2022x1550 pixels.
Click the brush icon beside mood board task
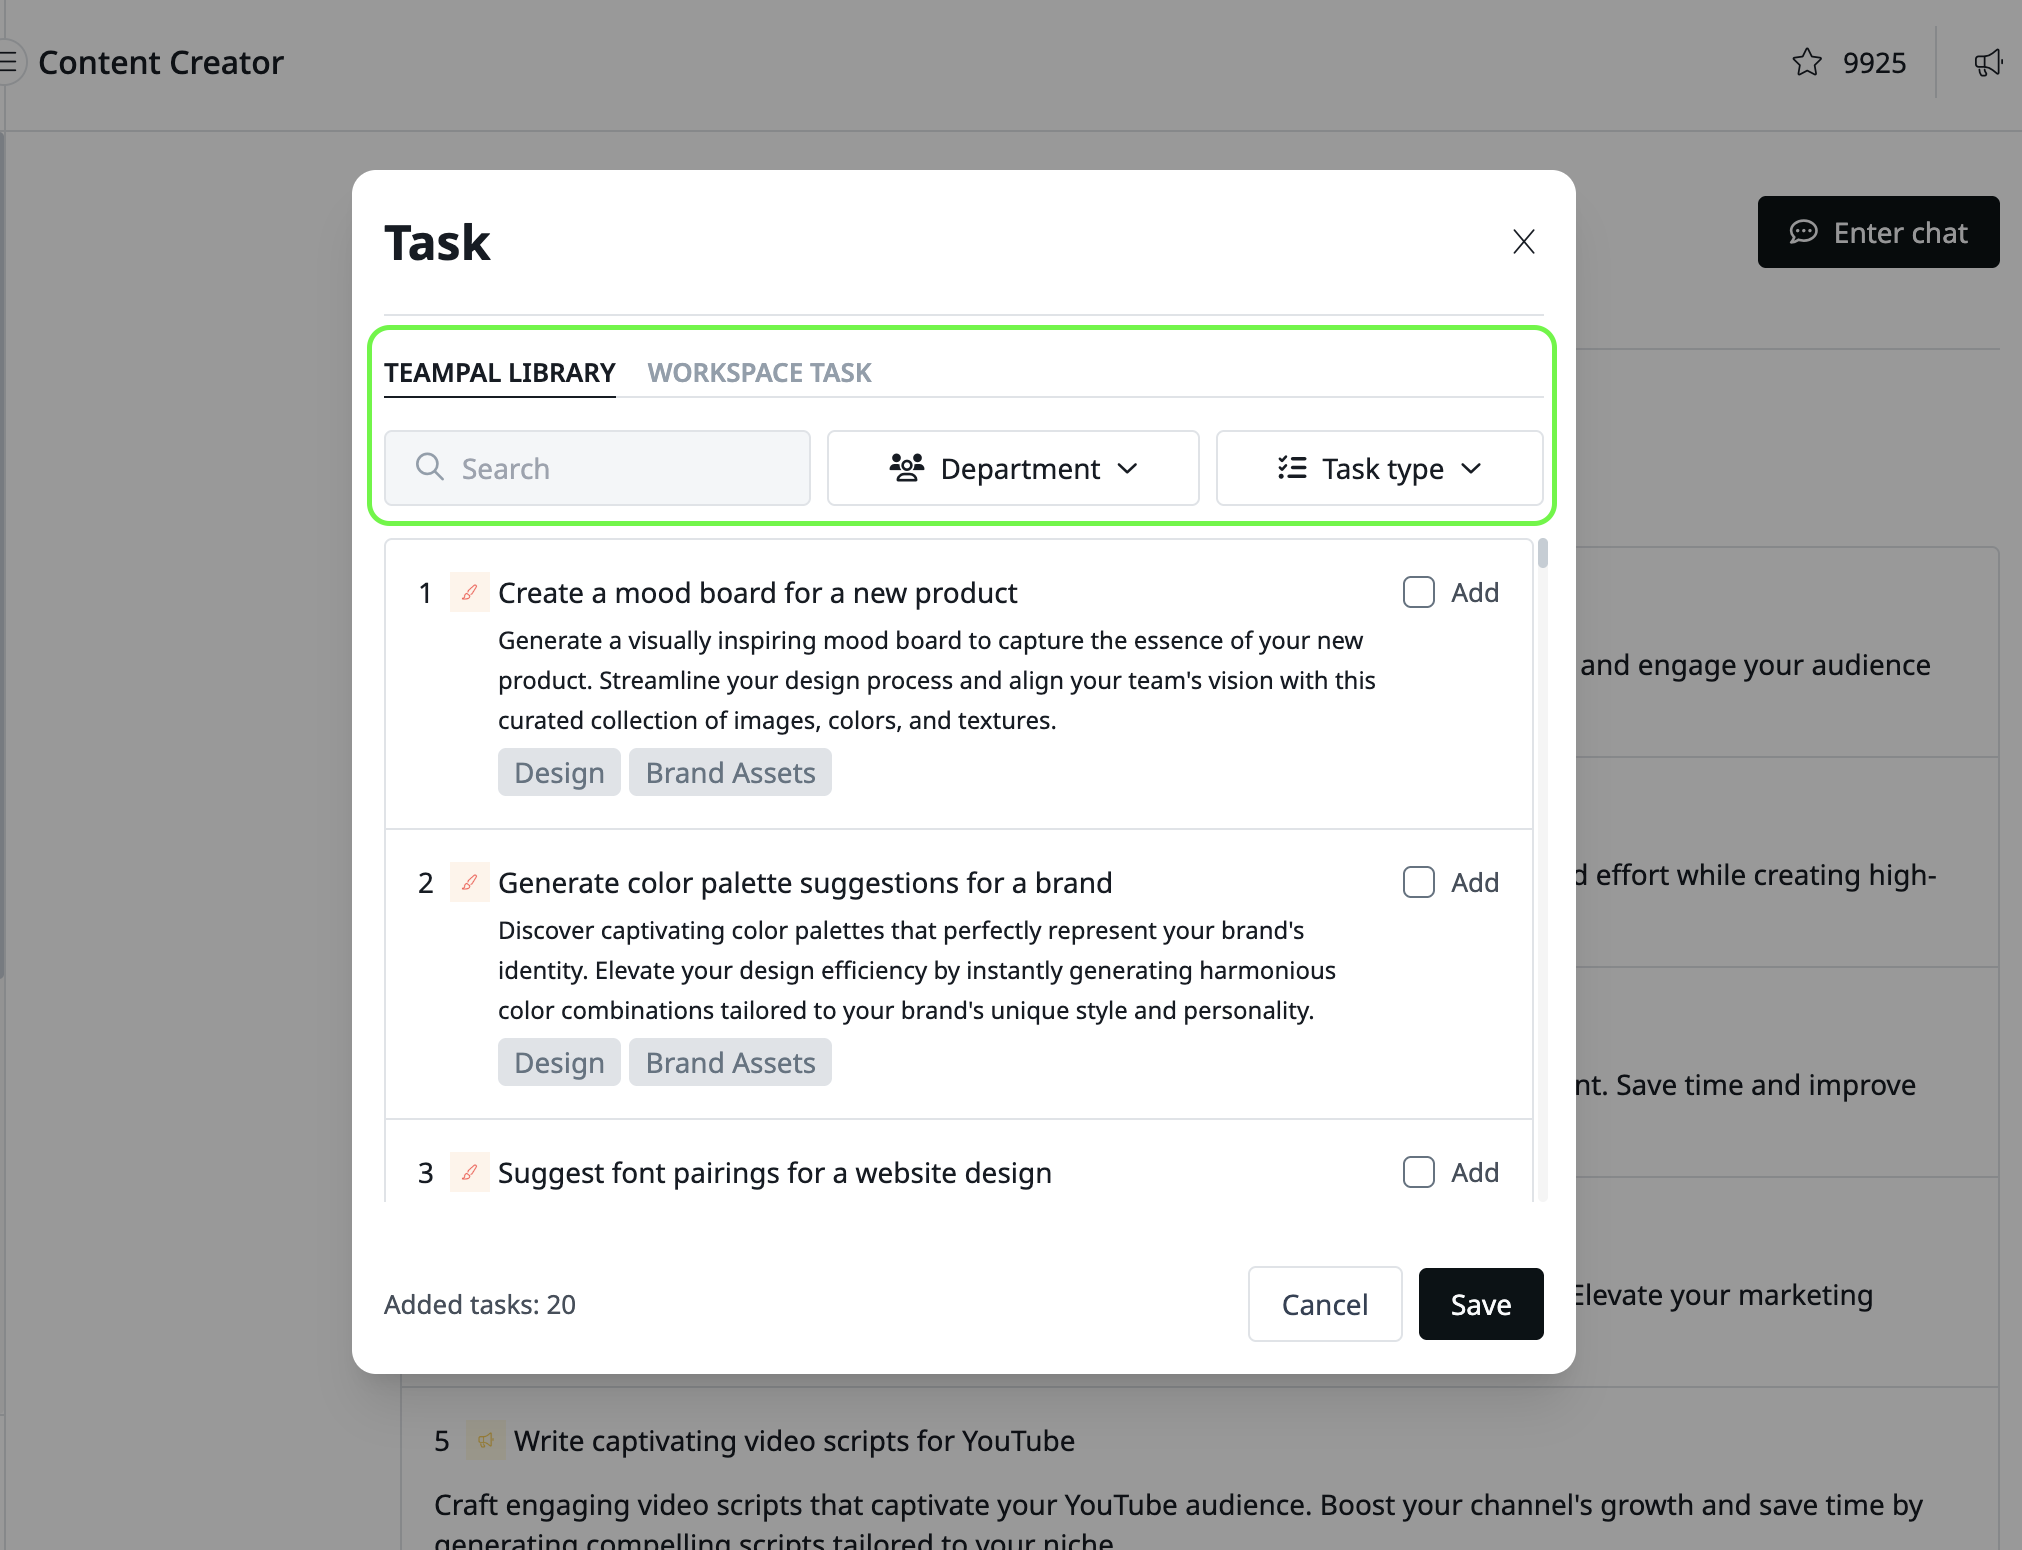click(x=469, y=592)
